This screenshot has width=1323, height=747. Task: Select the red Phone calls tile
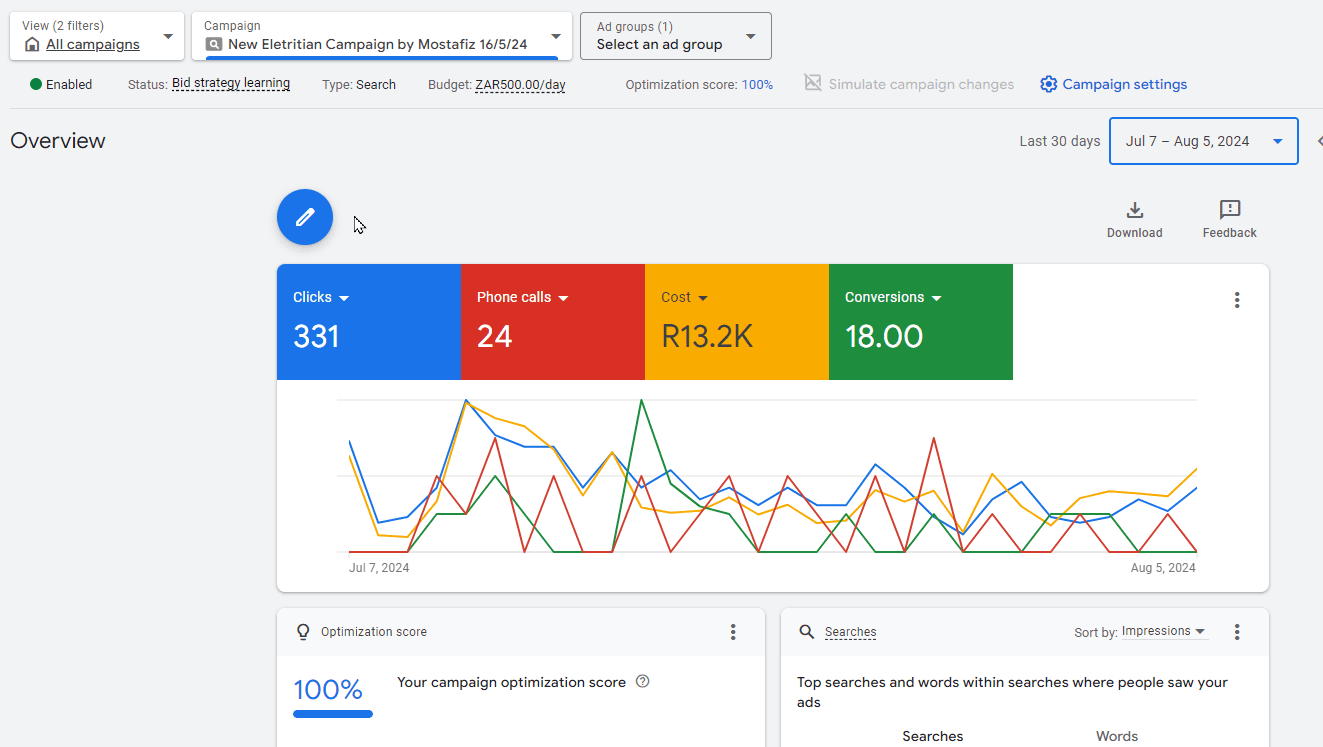[552, 322]
